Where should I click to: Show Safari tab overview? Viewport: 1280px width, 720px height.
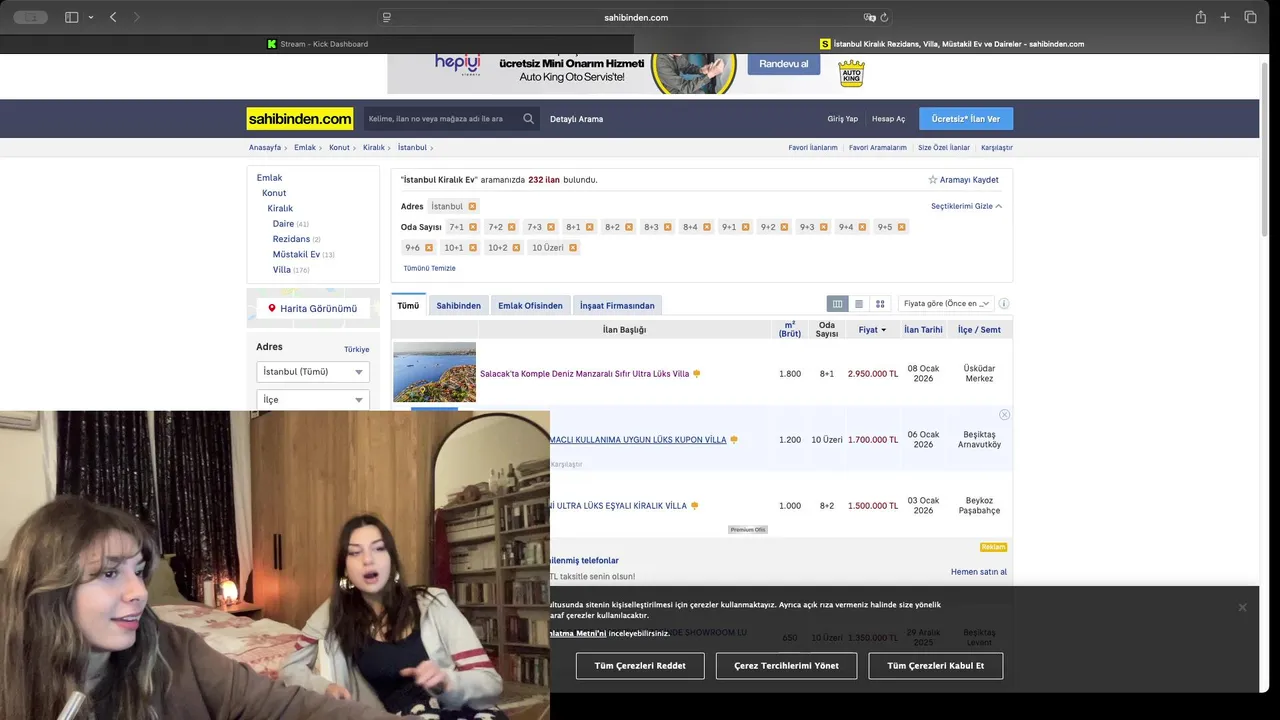click(1250, 17)
